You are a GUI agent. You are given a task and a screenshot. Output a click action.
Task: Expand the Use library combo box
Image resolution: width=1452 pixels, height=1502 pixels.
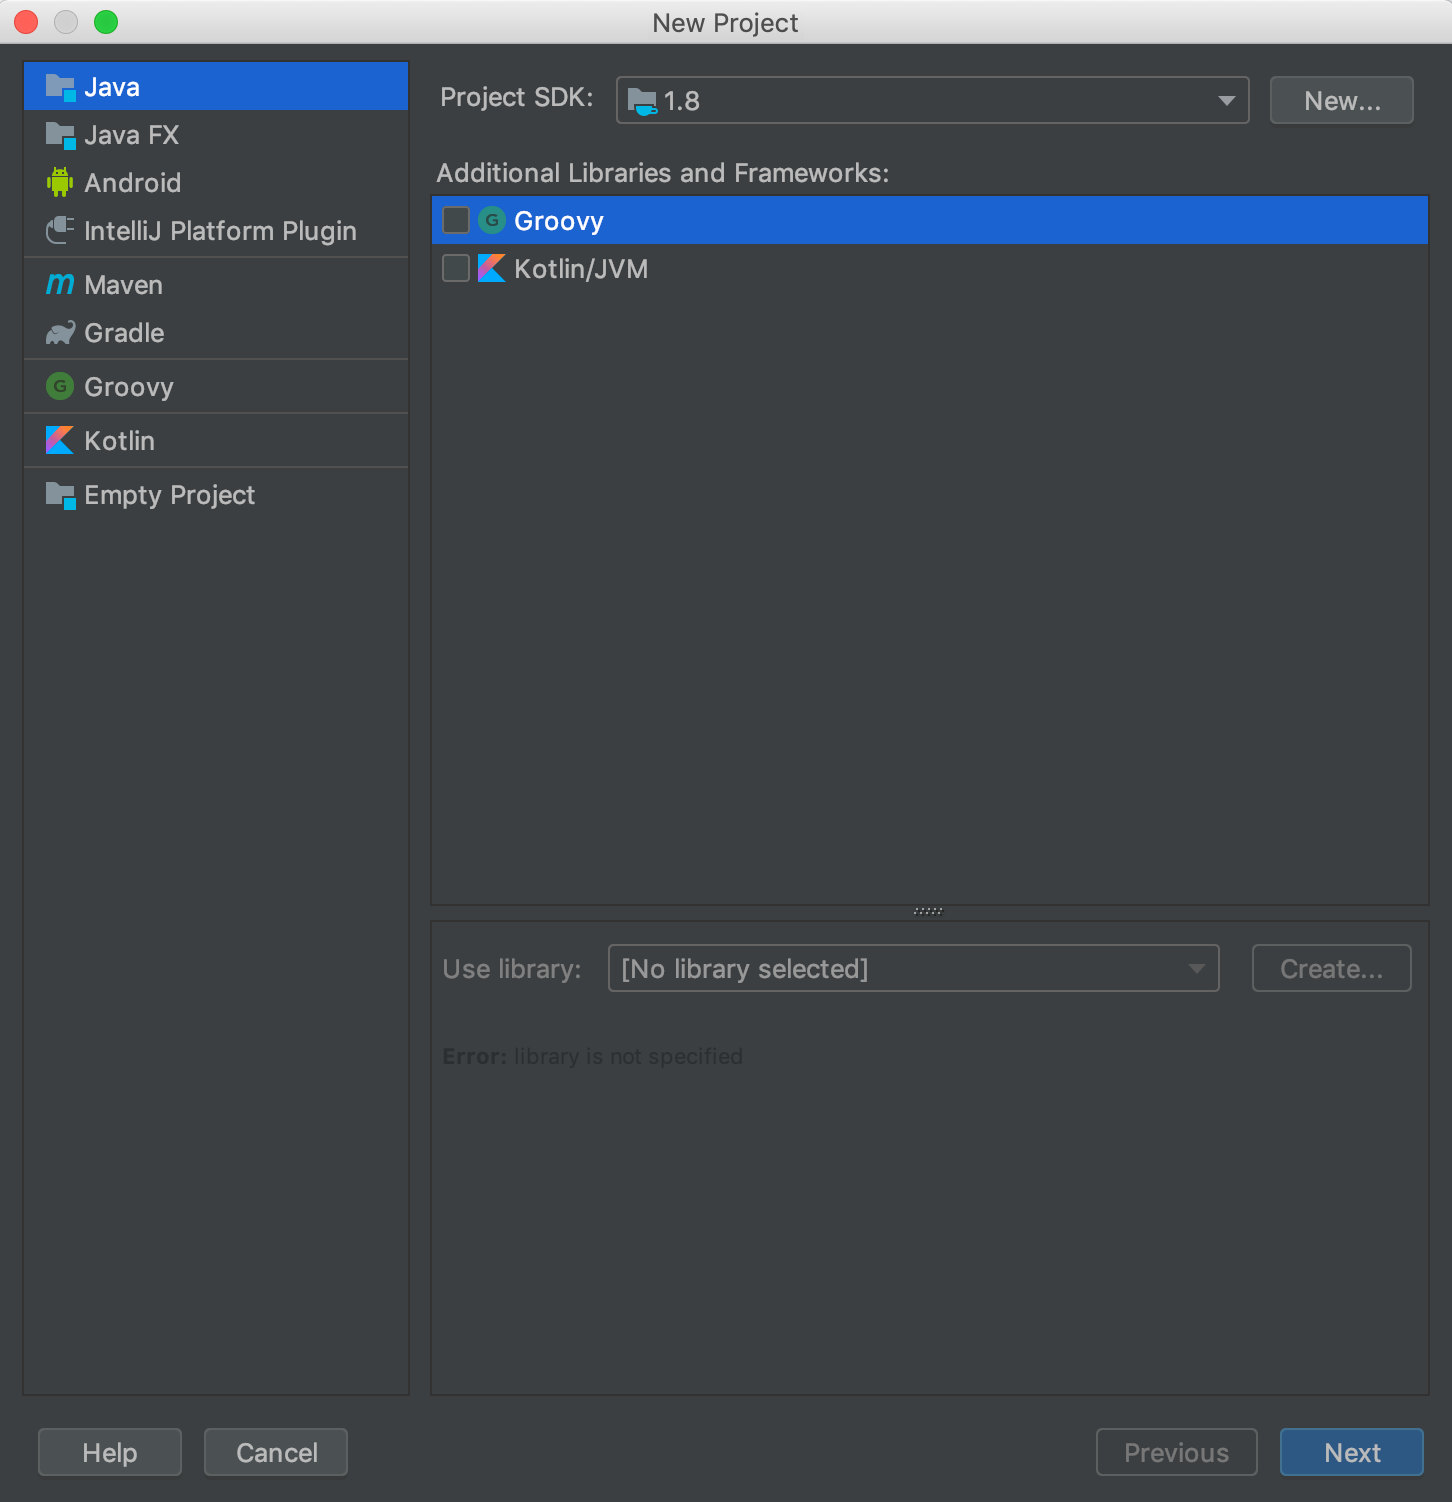click(913, 968)
